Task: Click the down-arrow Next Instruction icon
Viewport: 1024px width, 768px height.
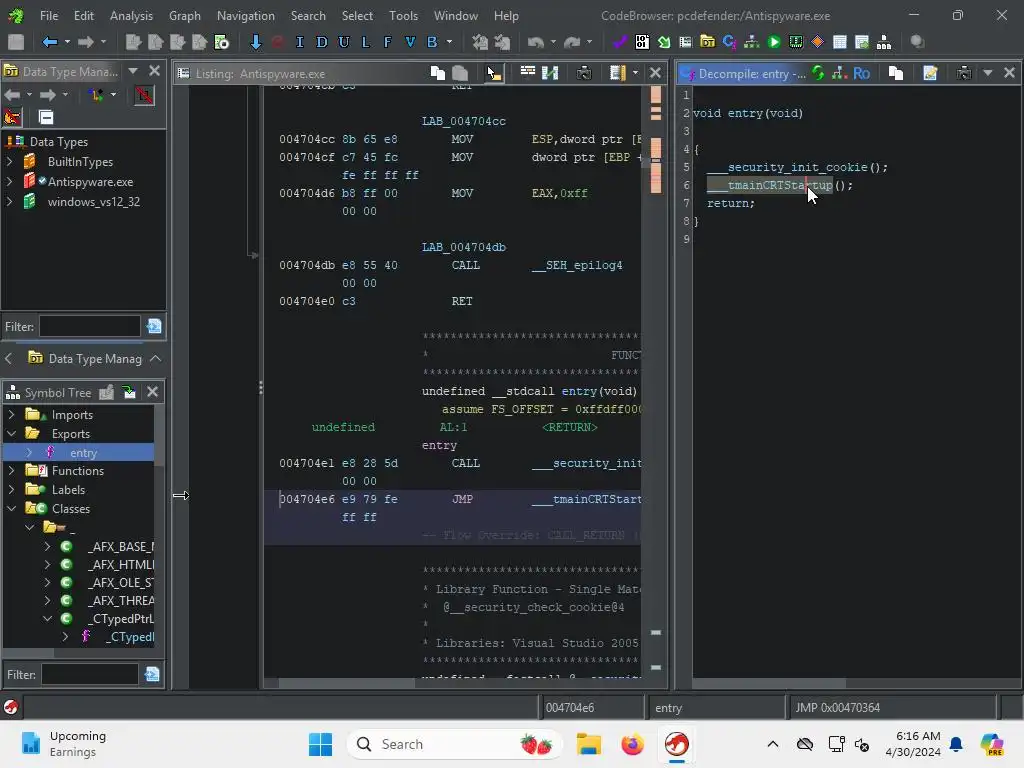Action: pyautogui.click(x=255, y=42)
